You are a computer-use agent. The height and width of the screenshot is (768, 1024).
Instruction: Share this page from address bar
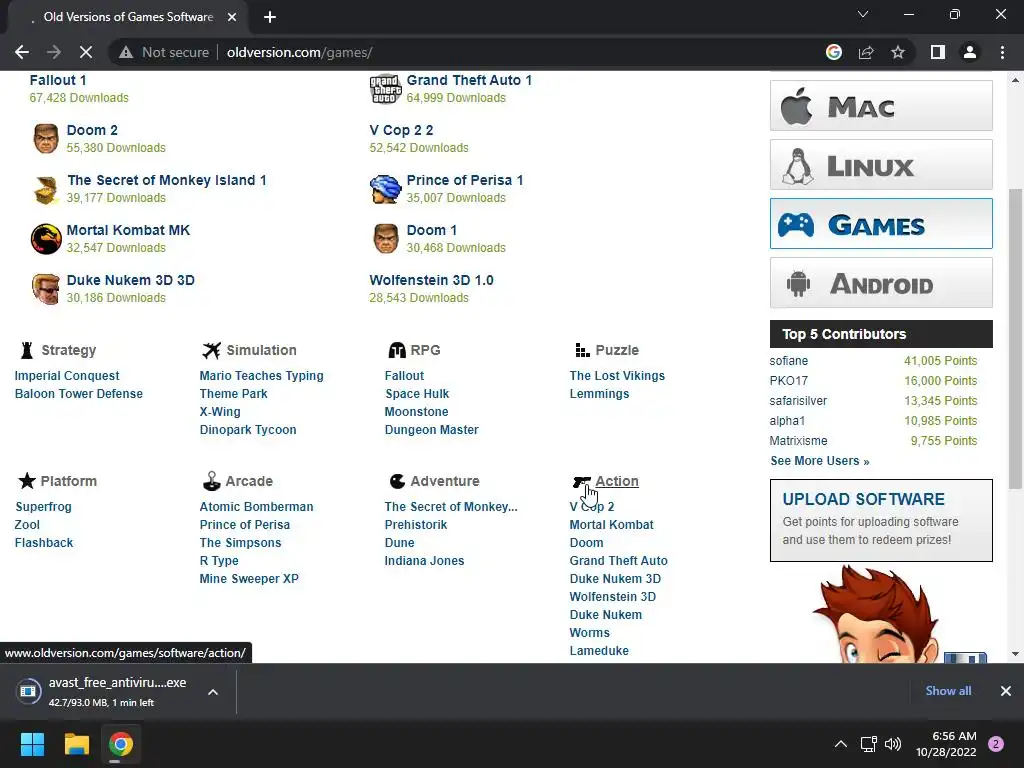click(x=866, y=52)
